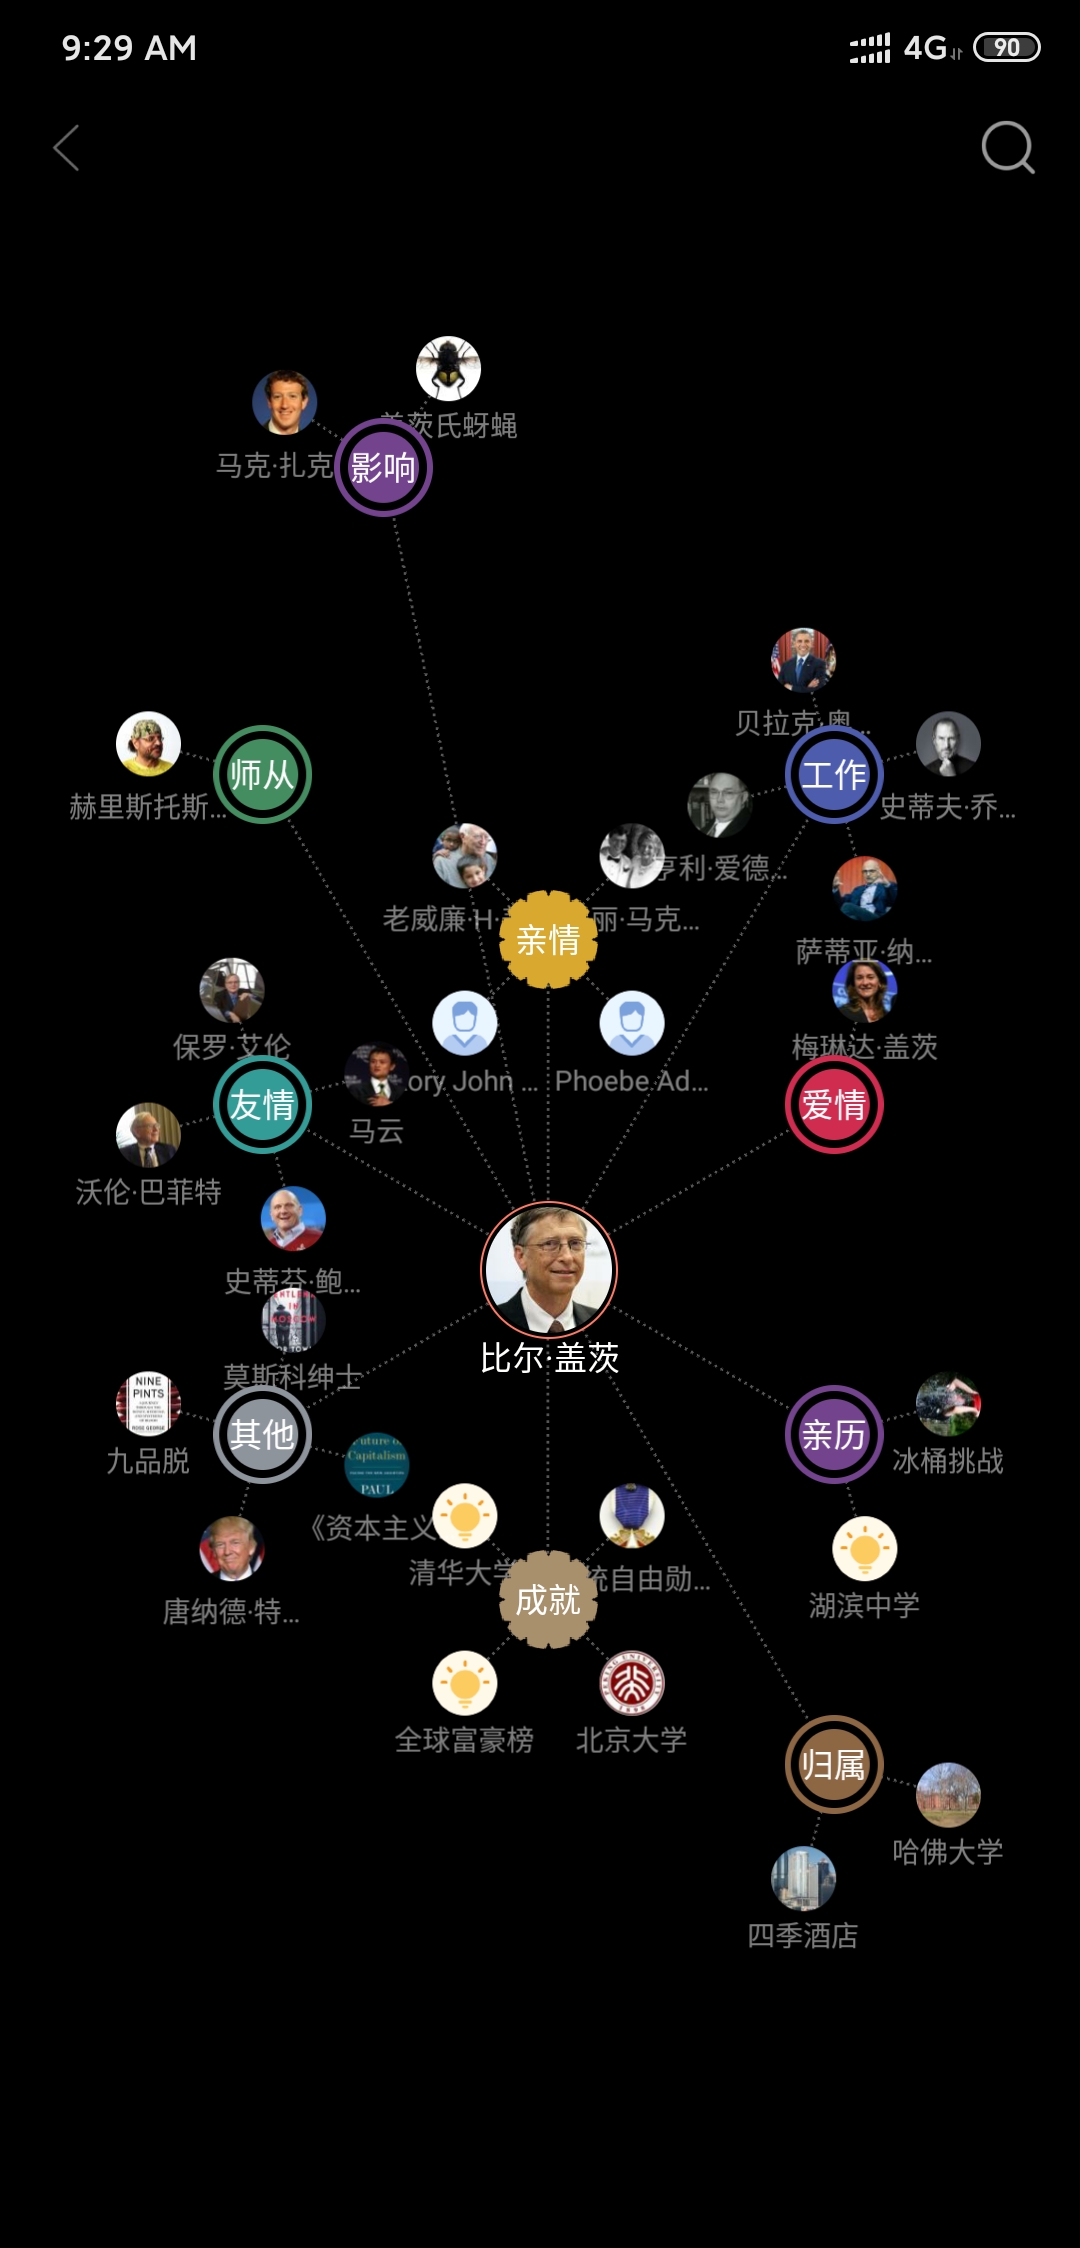Select the teal 友情 category node
This screenshot has width=1080, height=2248.
point(263,1105)
